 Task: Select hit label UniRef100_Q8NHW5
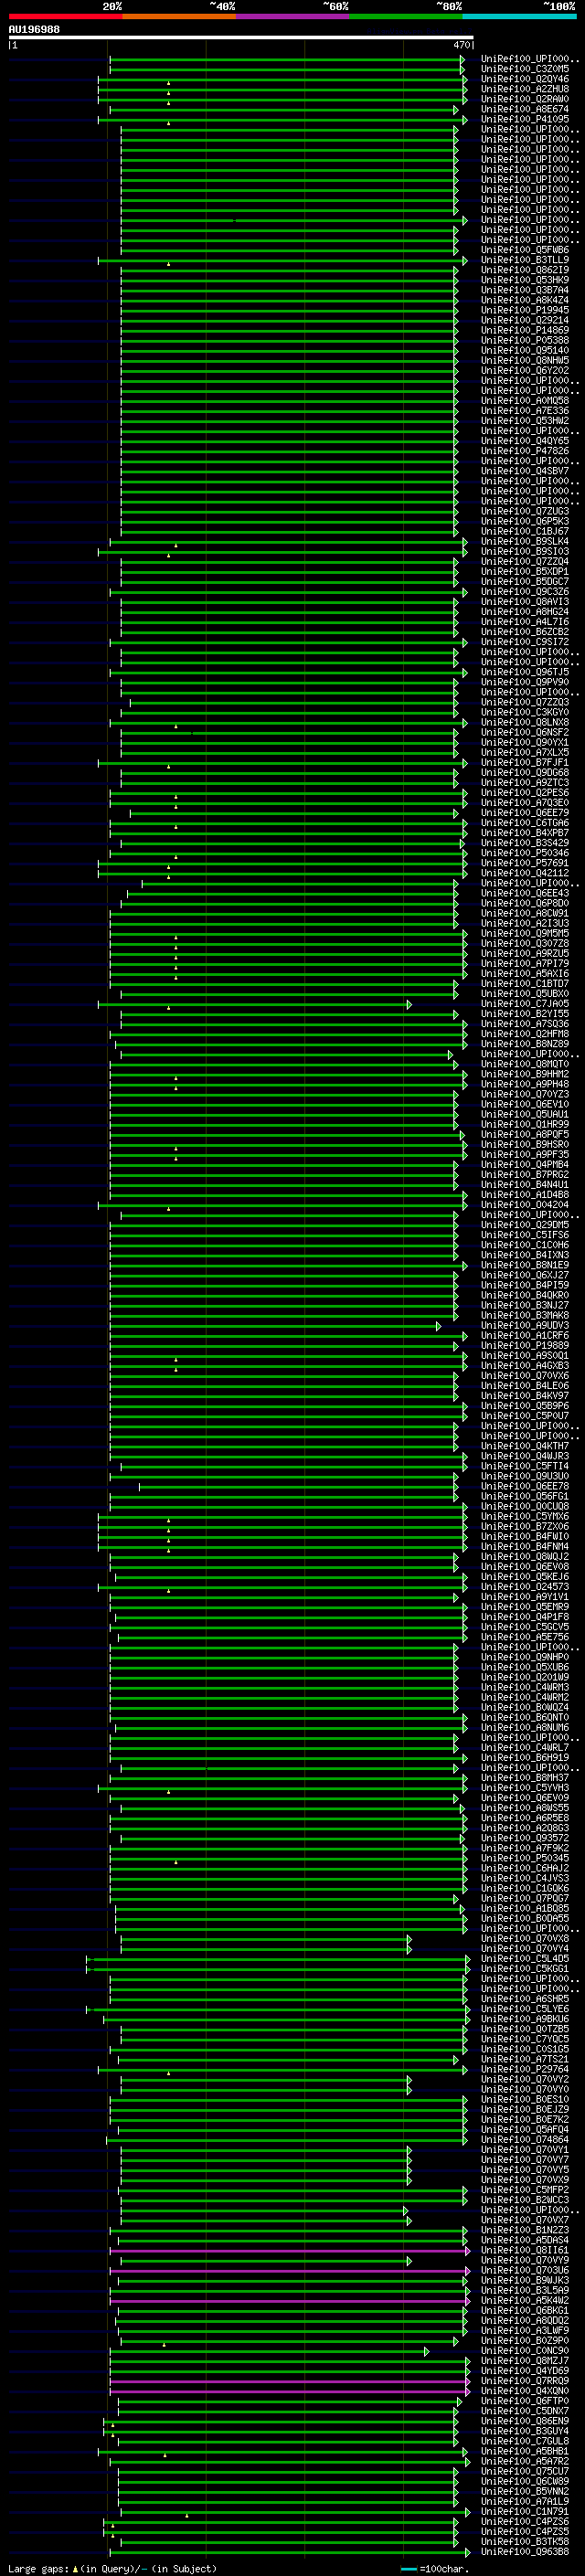(525, 360)
